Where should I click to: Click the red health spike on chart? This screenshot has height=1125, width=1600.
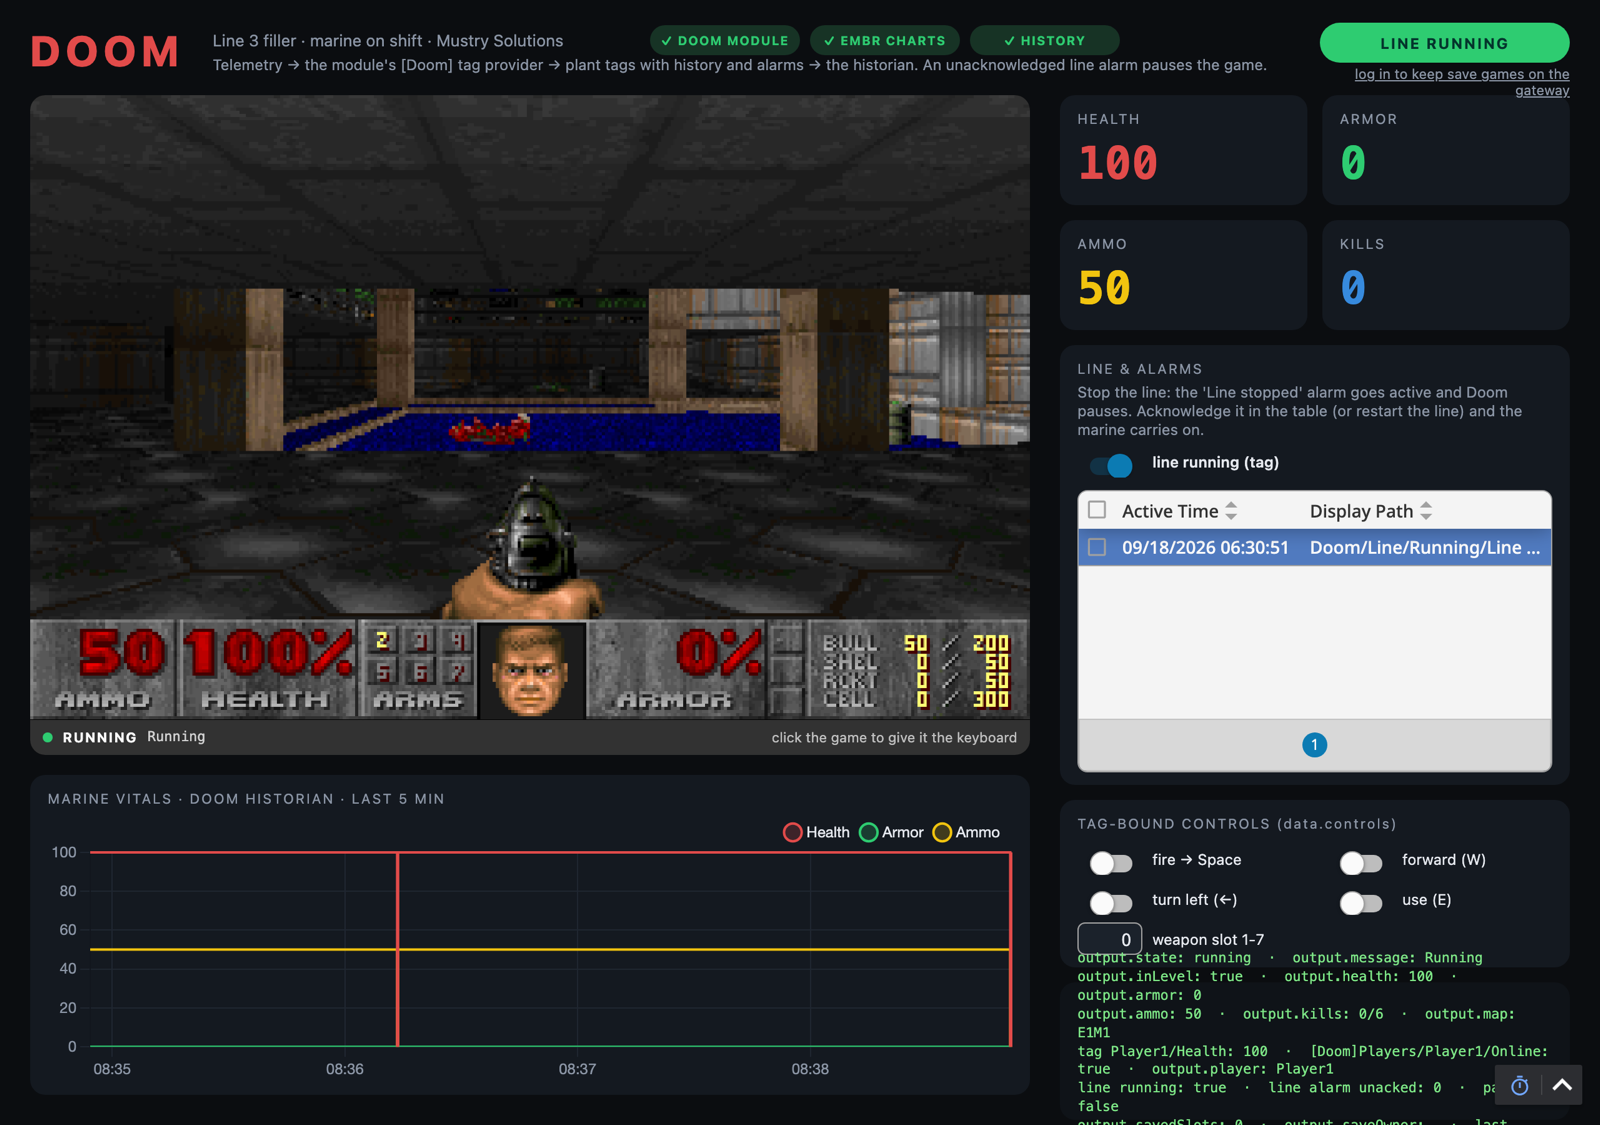(x=398, y=949)
